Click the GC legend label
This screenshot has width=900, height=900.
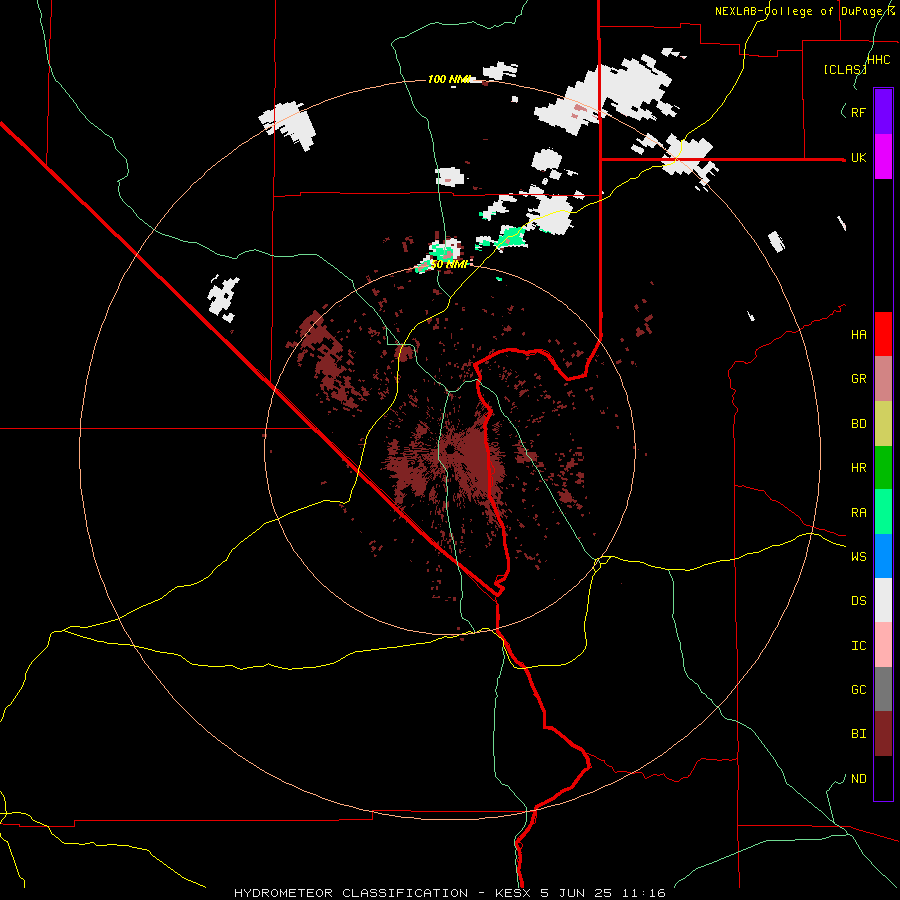[x=858, y=690]
